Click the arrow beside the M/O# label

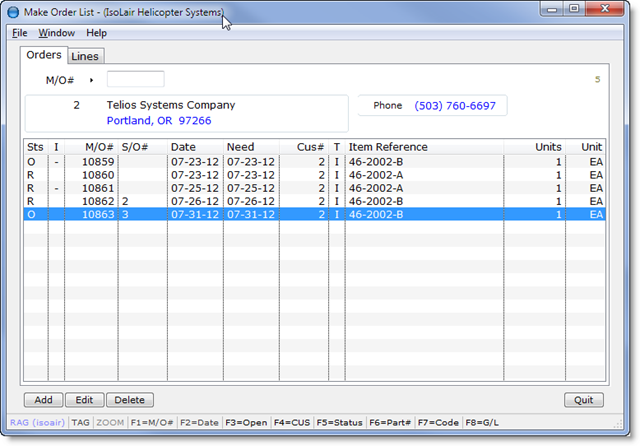pyautogui.click(x=91, y=79)
